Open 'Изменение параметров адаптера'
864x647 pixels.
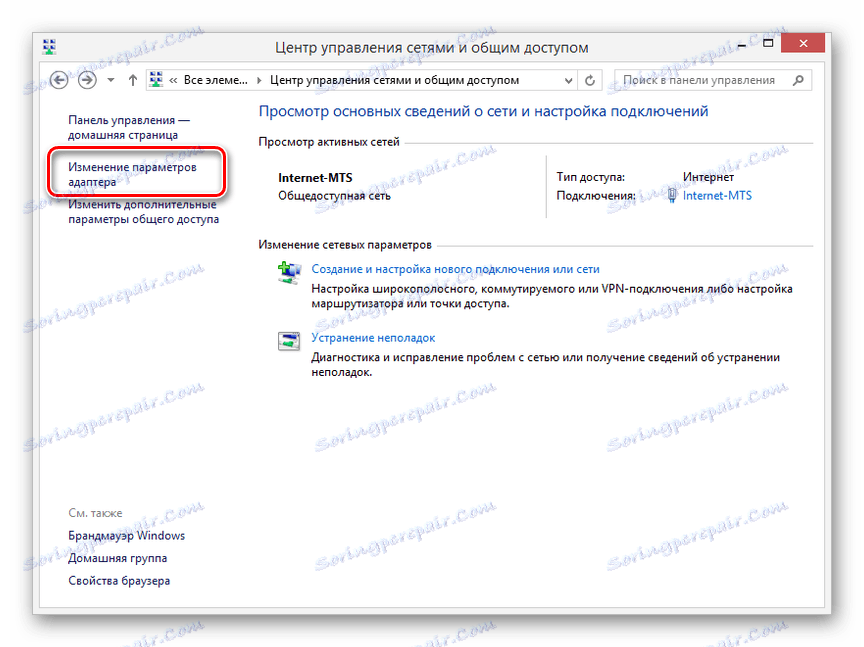pyautogui.click(x=132, y=174)
